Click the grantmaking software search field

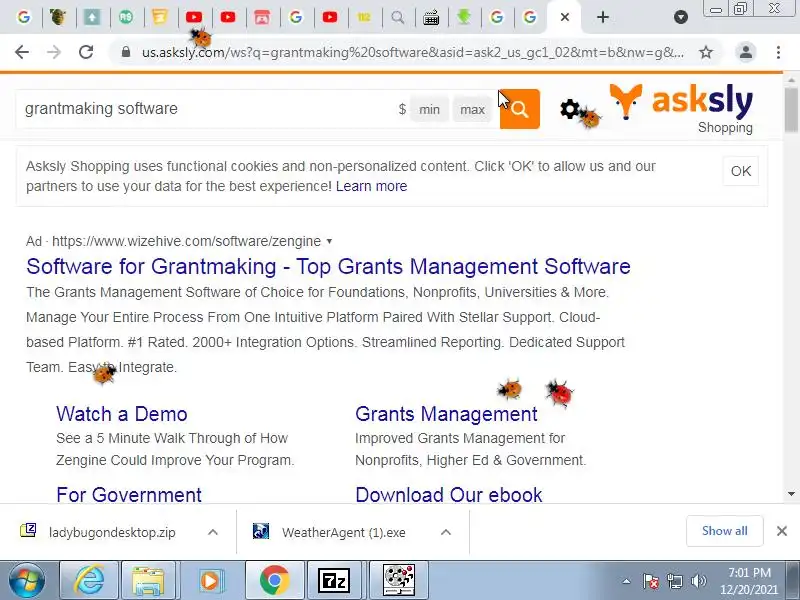[204, 109]
